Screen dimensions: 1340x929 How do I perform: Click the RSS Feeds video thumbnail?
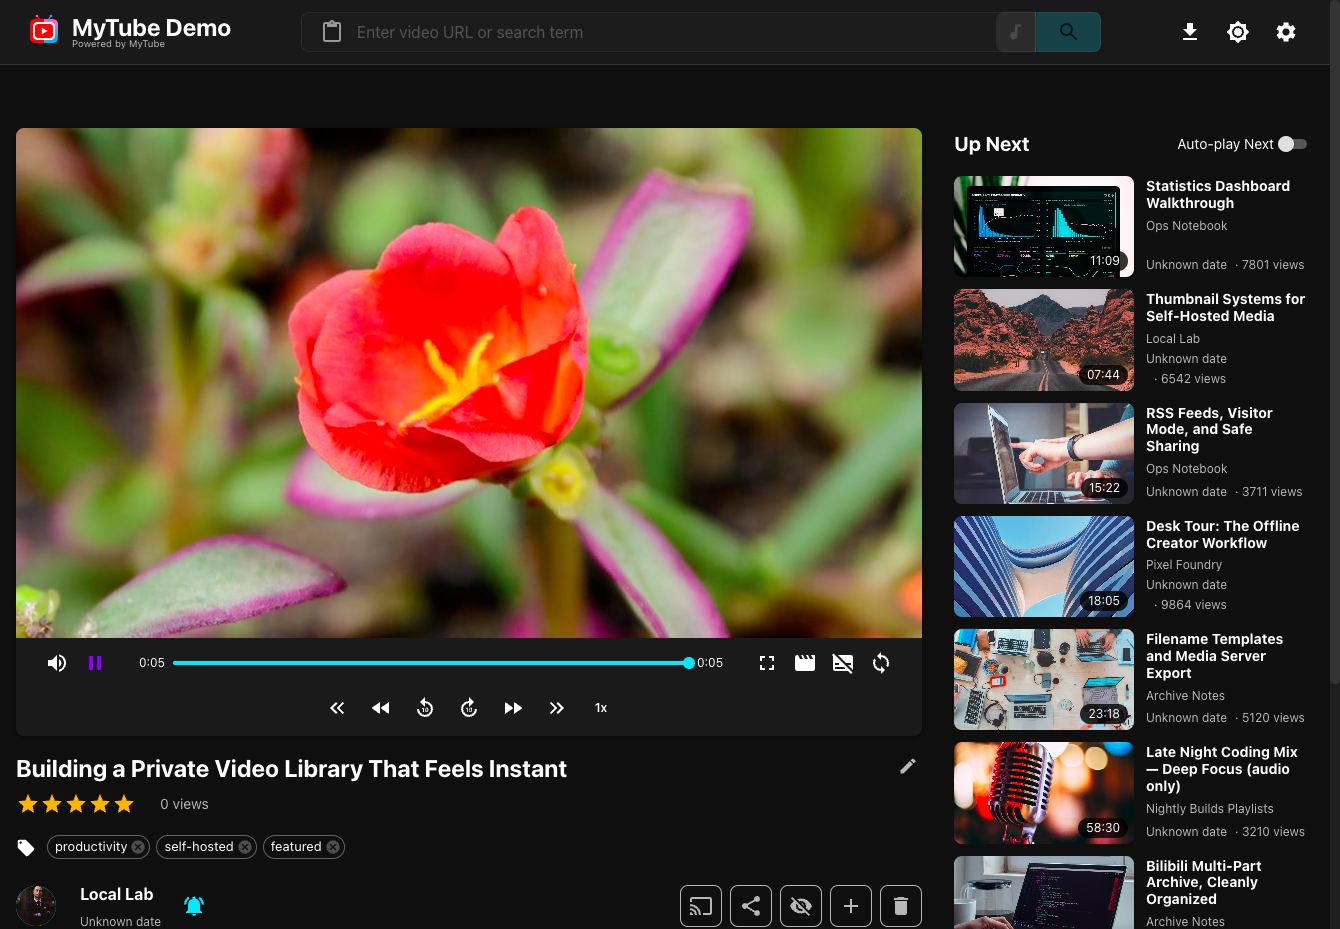(1044, 453)
